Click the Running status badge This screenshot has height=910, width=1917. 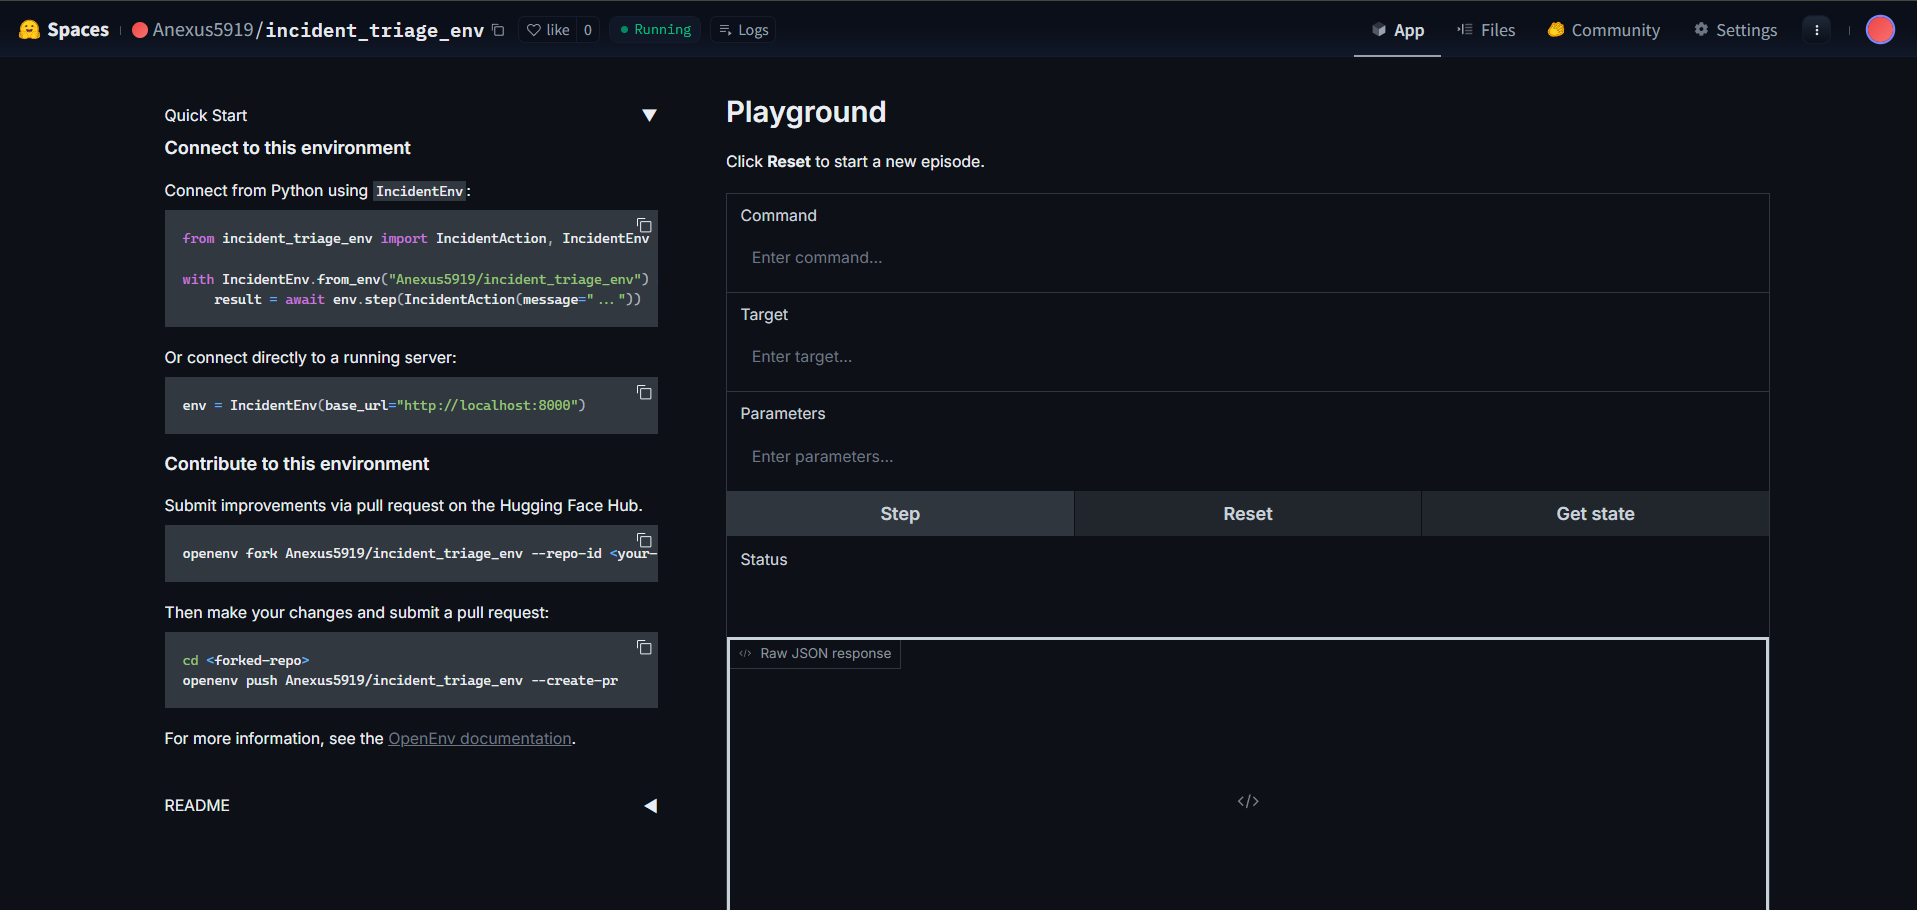coord(655,30)
